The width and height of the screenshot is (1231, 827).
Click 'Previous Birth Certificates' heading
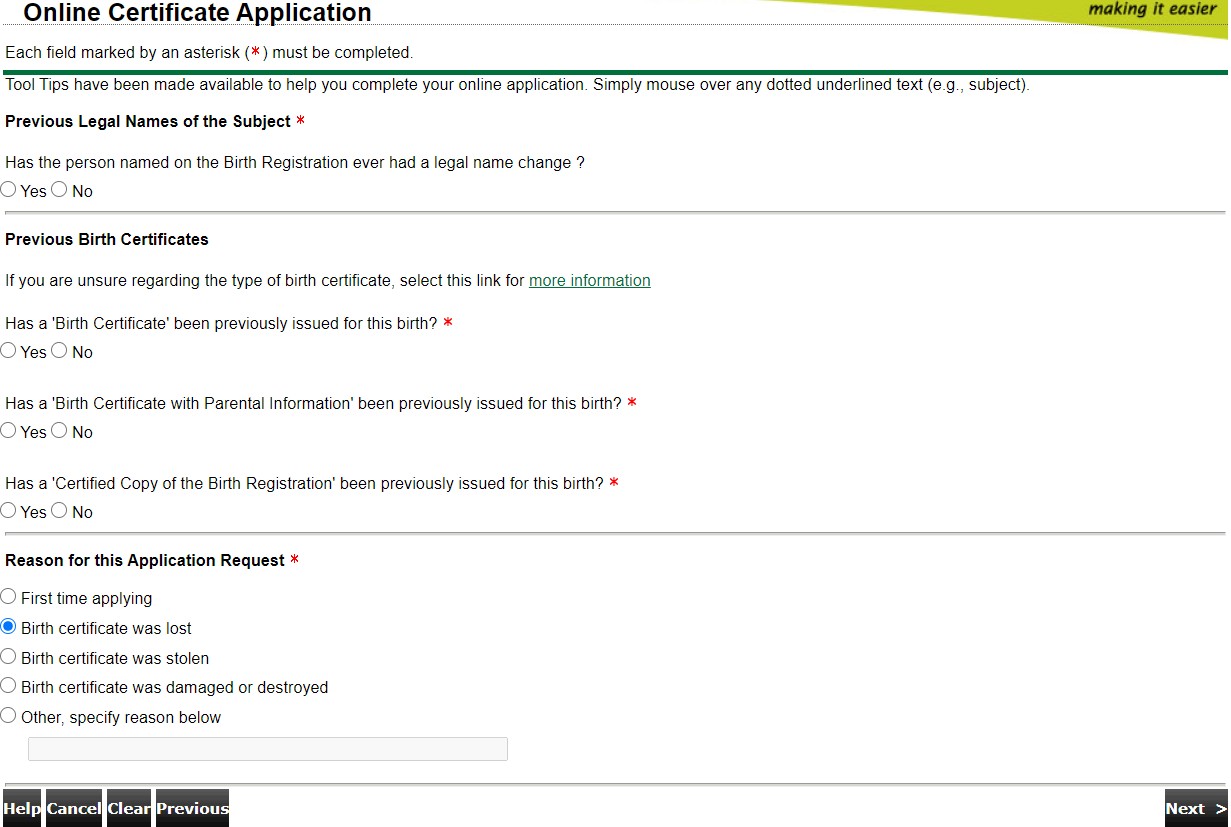point(107,240)
